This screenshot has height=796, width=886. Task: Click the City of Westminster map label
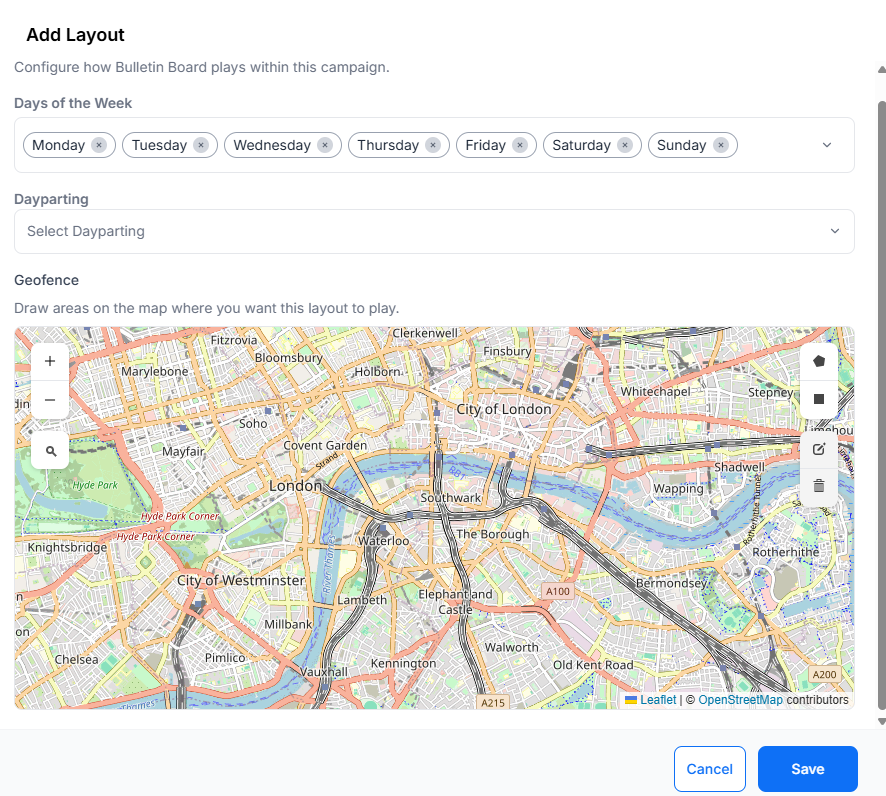(241, 580)
